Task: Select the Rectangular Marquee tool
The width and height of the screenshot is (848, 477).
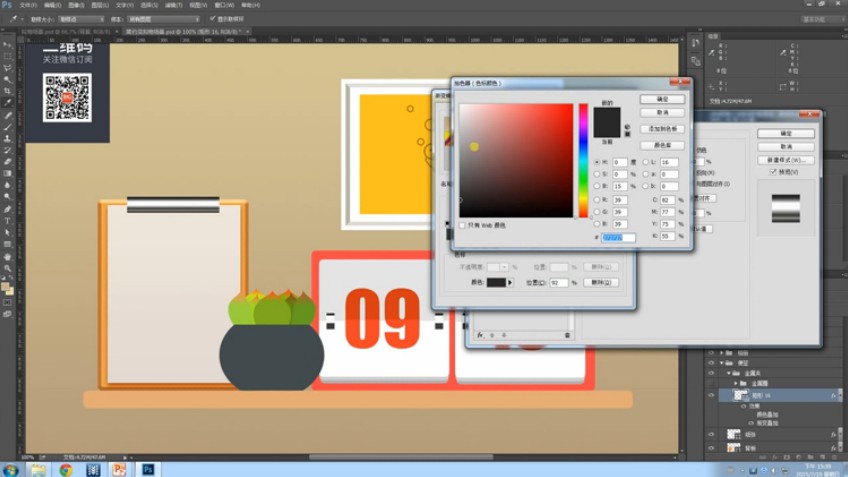Action: pos(8,56)
